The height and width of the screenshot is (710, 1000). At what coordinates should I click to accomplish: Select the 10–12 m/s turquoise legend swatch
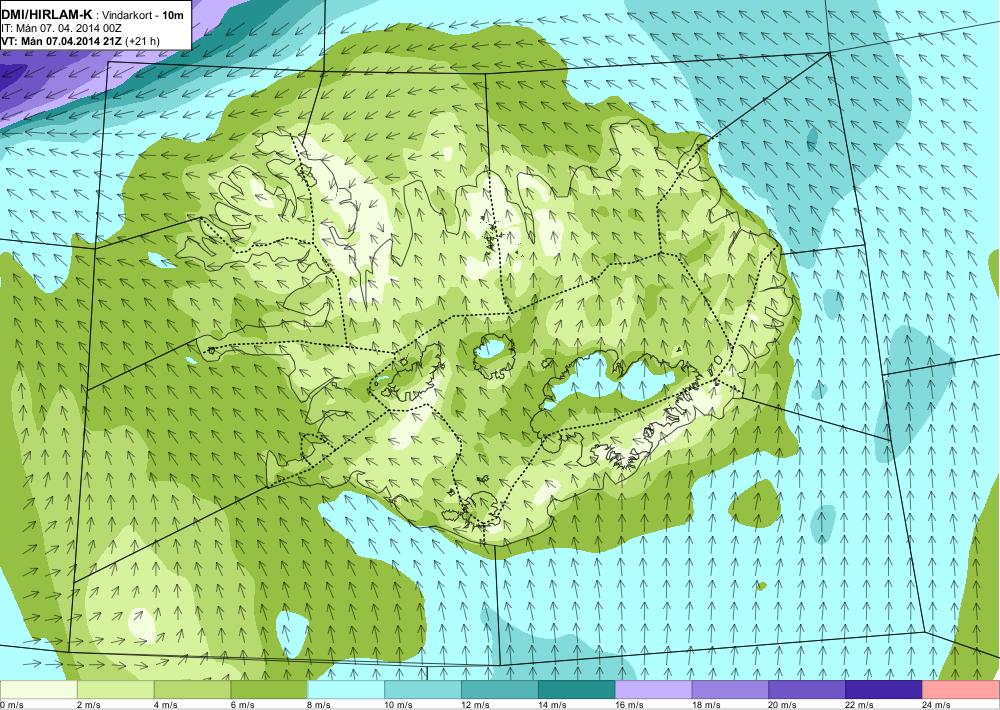pyautogui.click(x=423, y=690)
